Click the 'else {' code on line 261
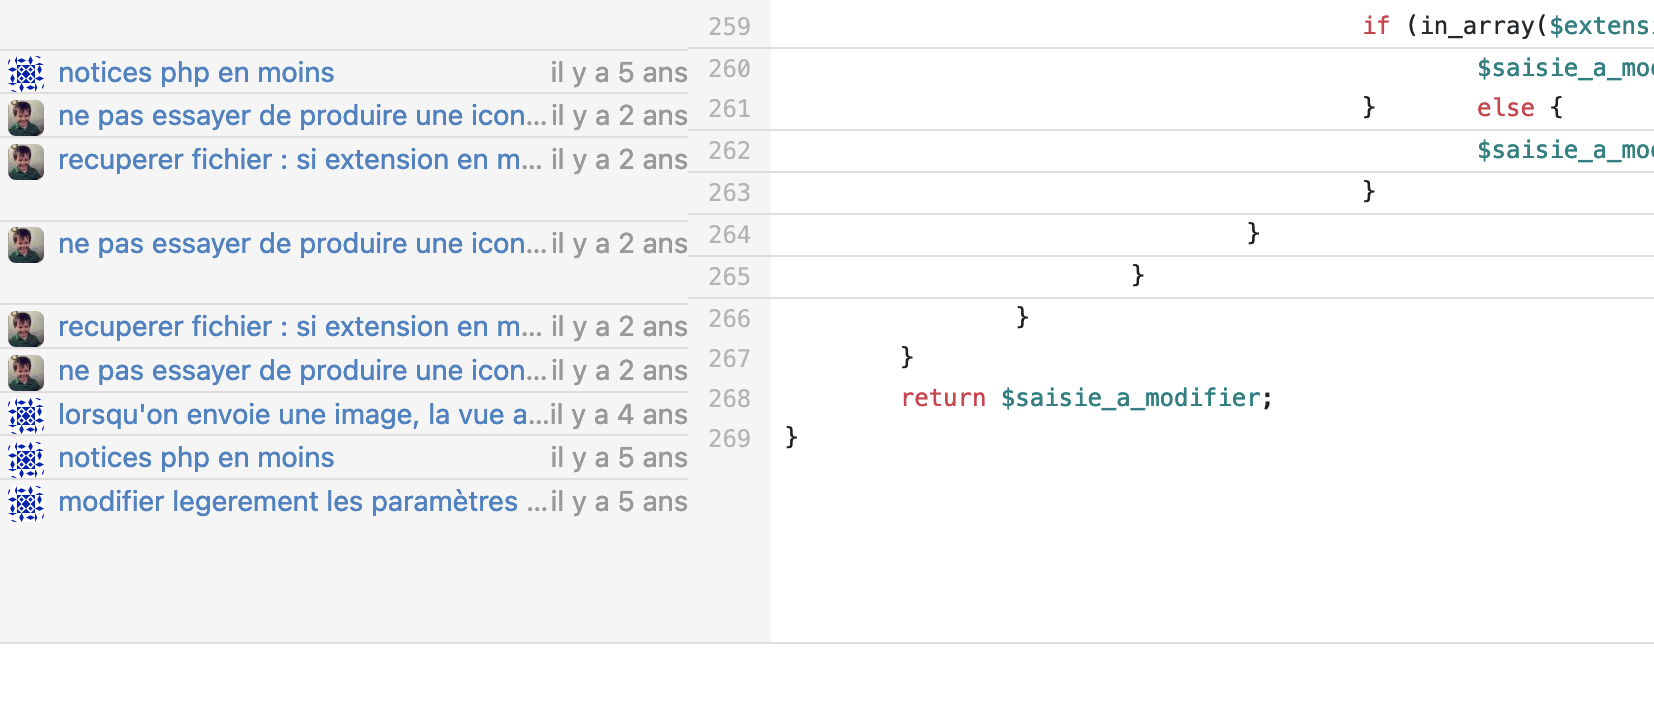Image resolution: width=1654 pixels, height=714 pixels. click(1520, 108)
